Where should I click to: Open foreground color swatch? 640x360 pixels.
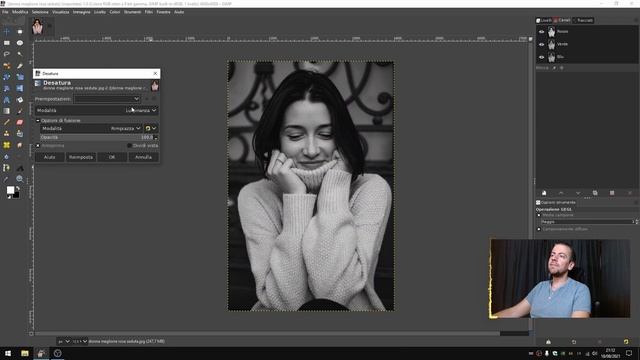pyautogui.click(x=10, y=190)
